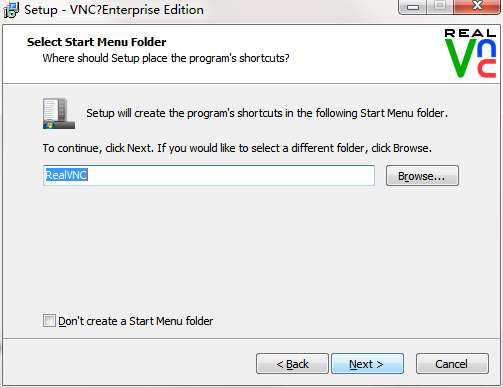The width and height of the screenshot is (503, 388).
Task: Click the highlighted RealVNC text
Action: coord(66,175)
